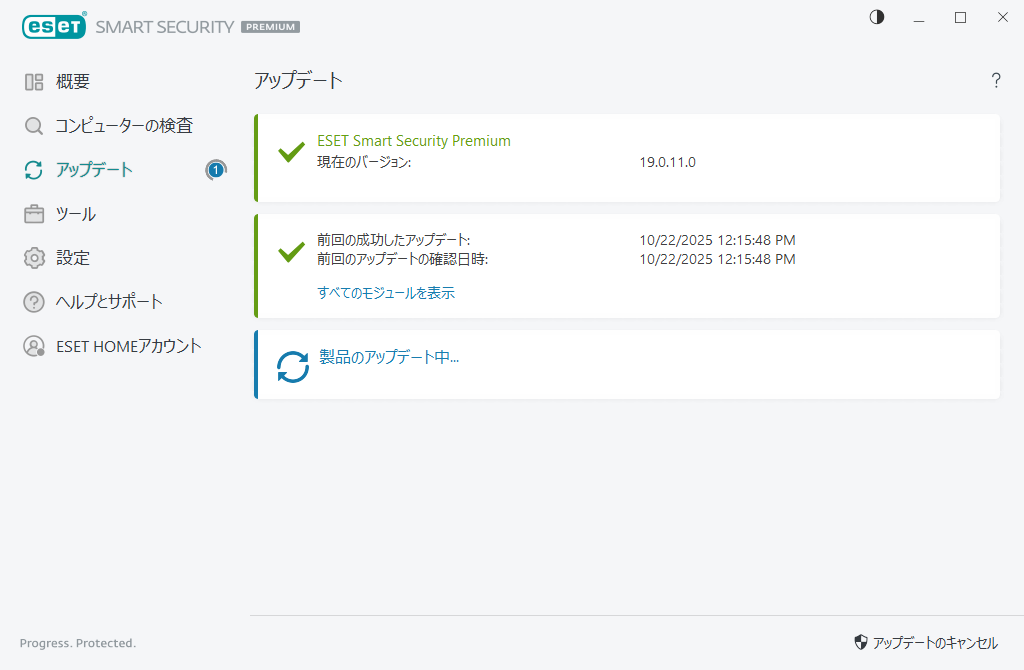Image resolution: width=1024 pixels, height=670 pixels.
Task: Click the 製品のアップデート中... progress text
Action: pyautogui.click(x=389, y=357)
